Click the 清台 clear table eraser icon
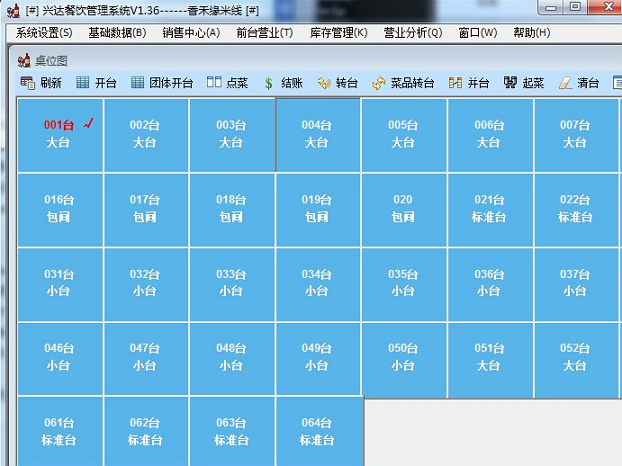622x466 pixels. [565, 82]
